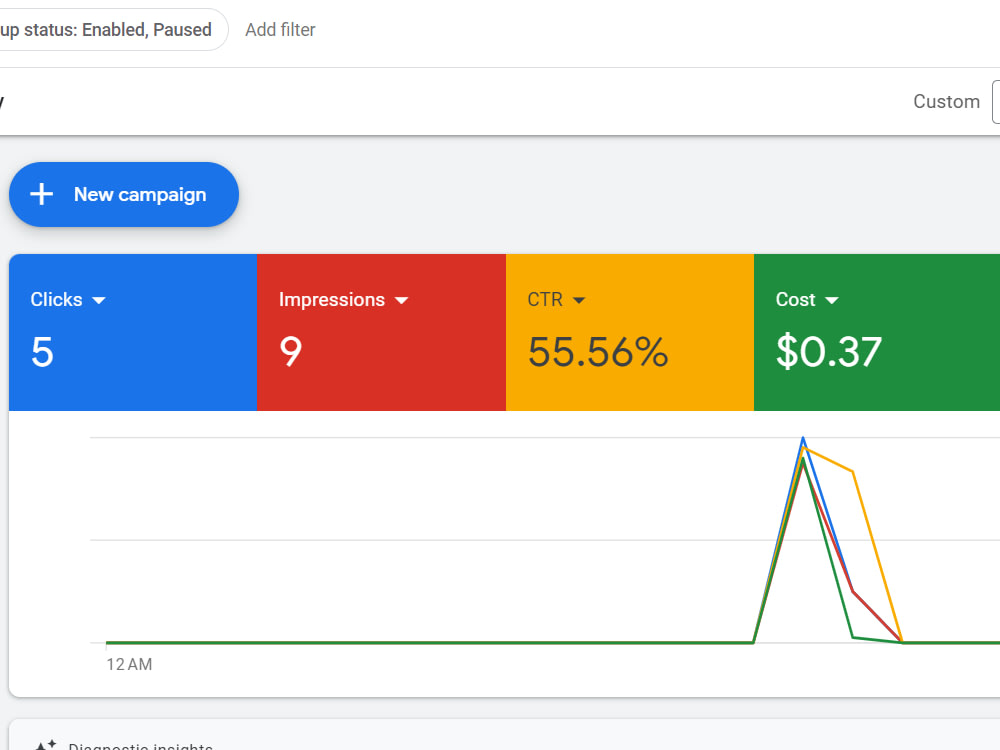
Task: Open the Diagnostic insights section
Action: (140, 745)
